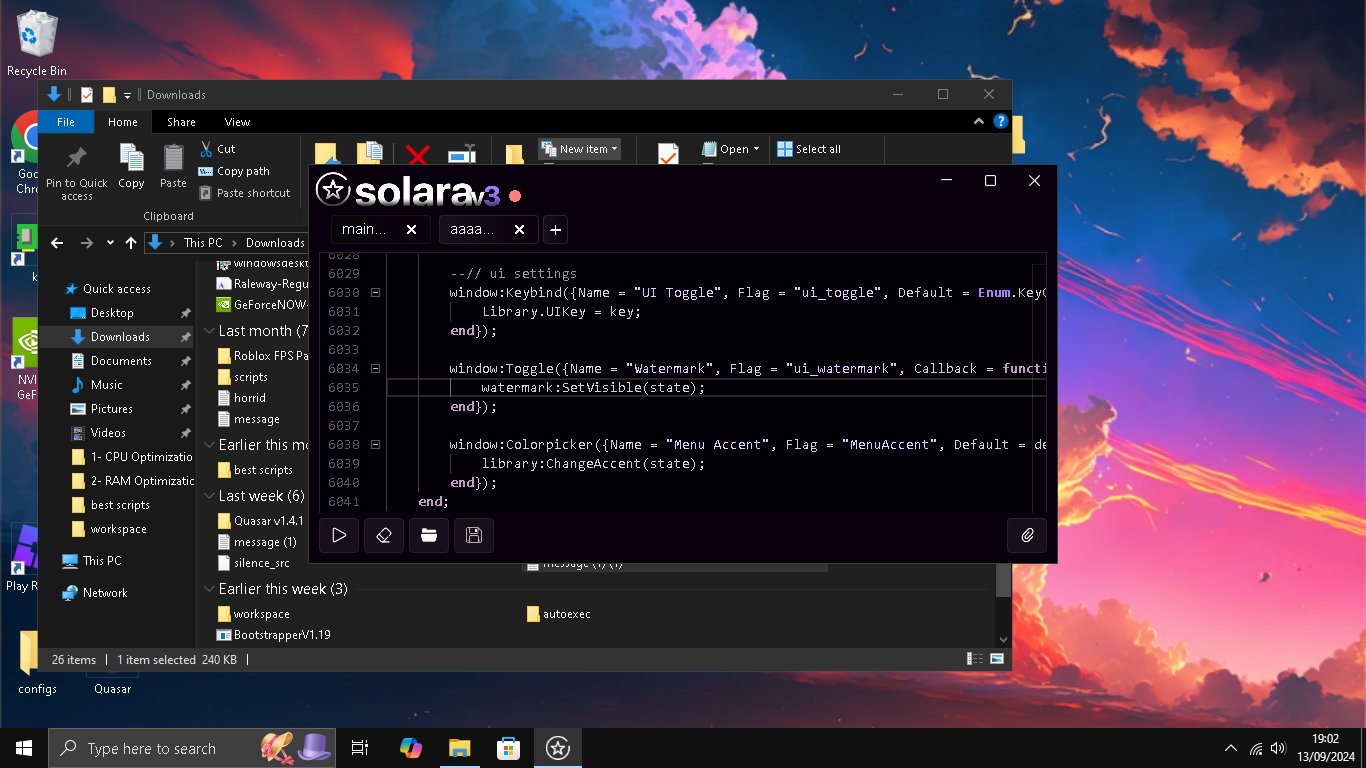The height and width of the screenshot is (768, 1366).
Task: Open the recent locations dropdown arrow
Action: [109, 243]
